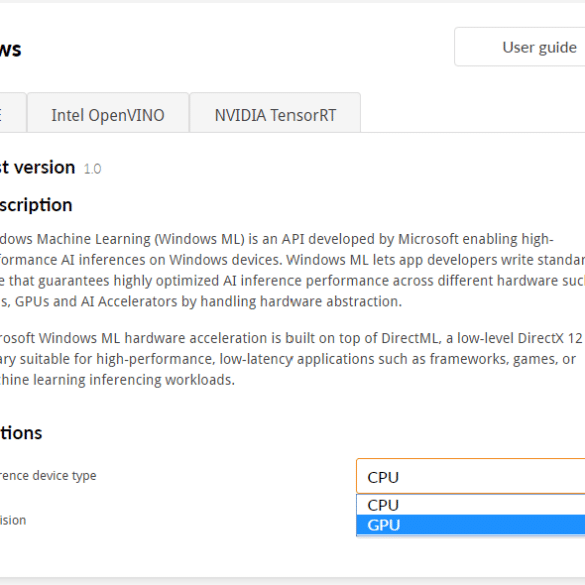Click the precision option label
The height and width of the screenshot is (585, 585).
click(x=13, y=520)
